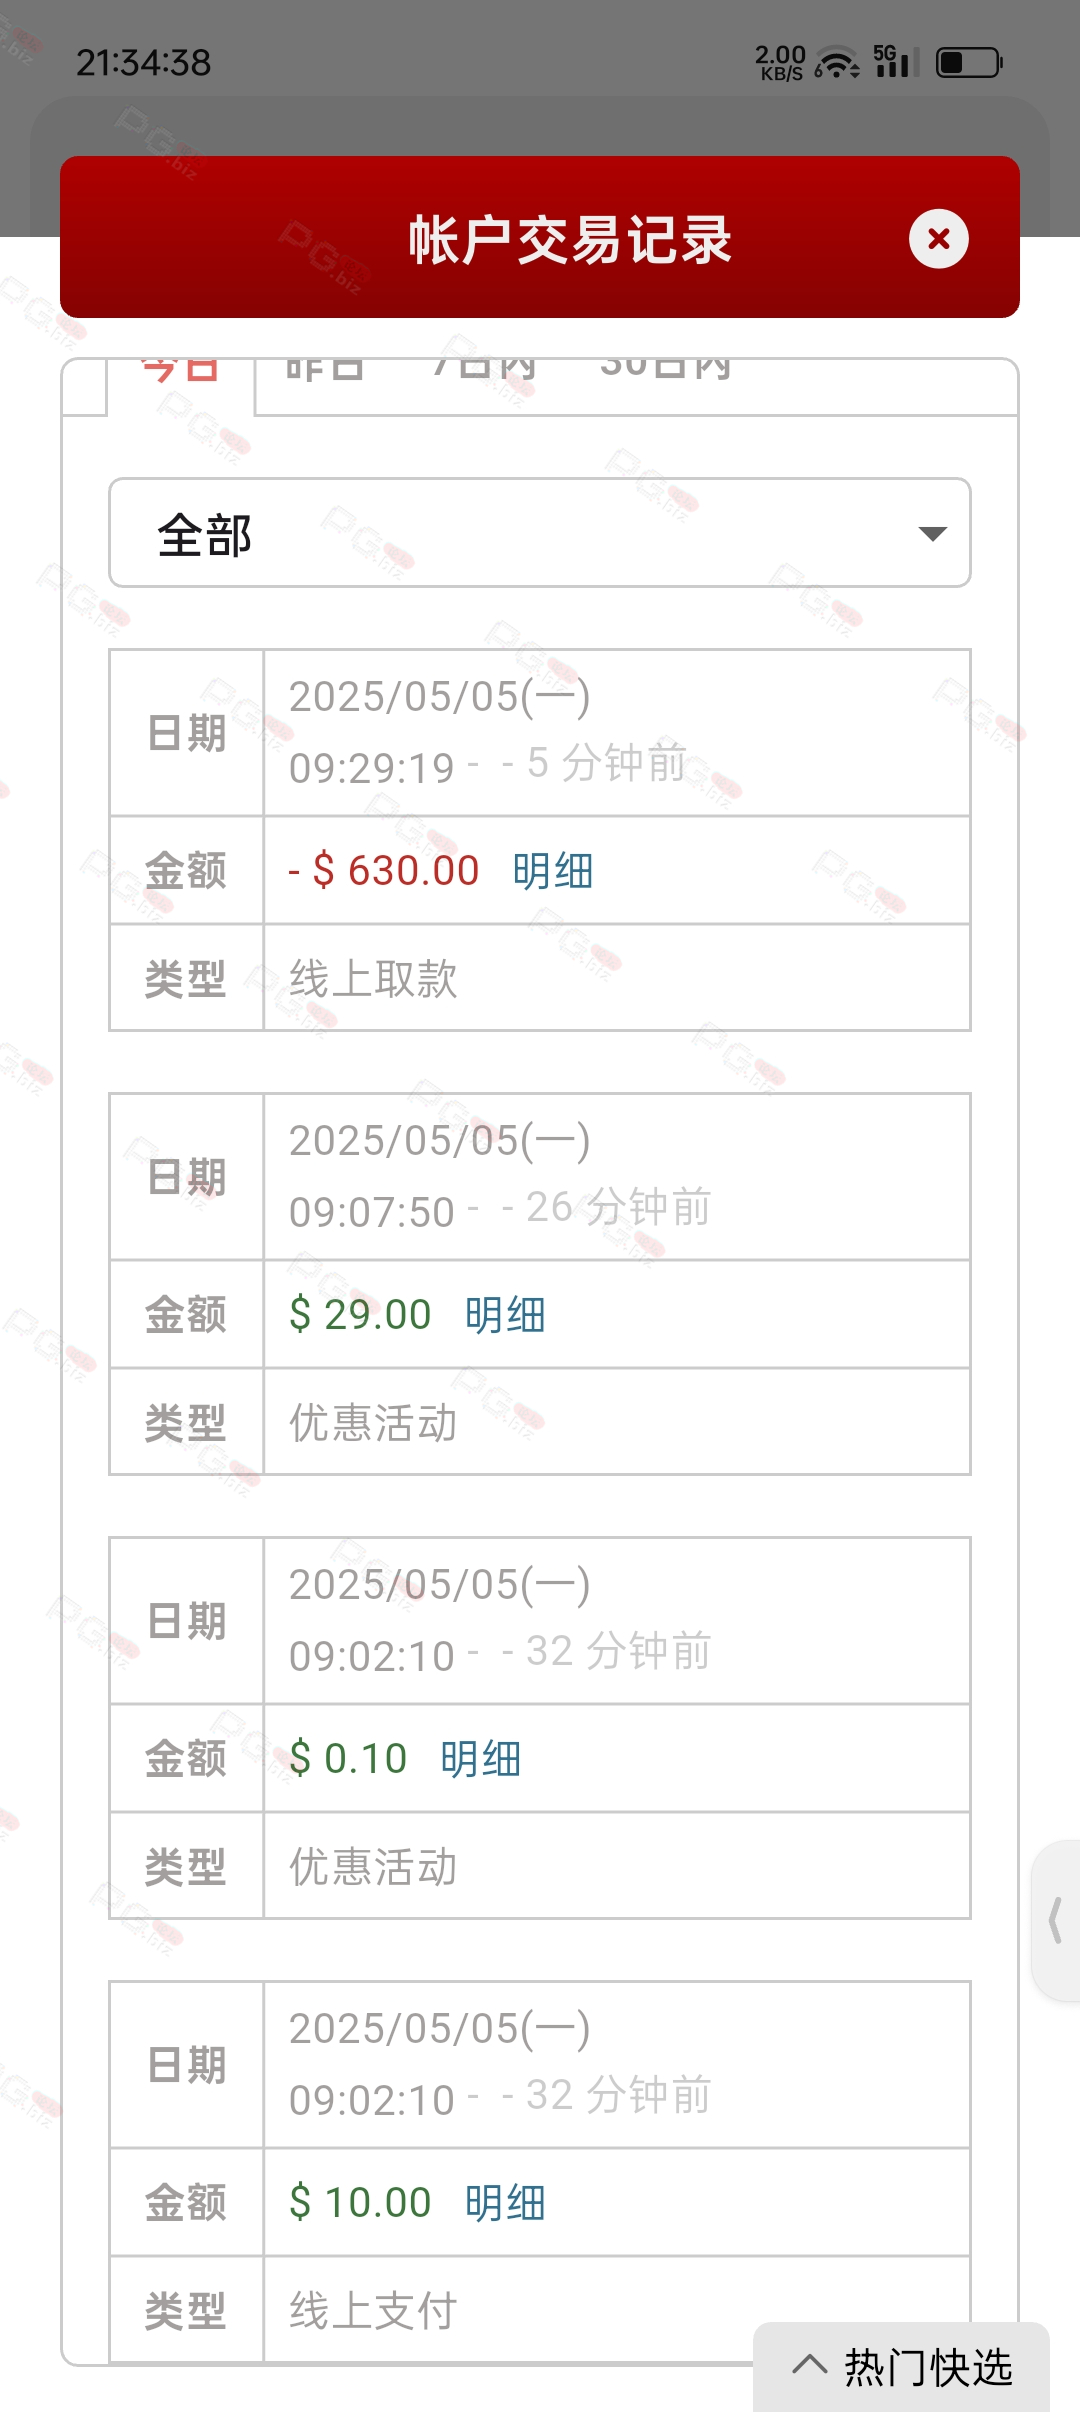This screenshot has width=1080, height=2412.
Task: Select the 7日内 tab
Action: [x=484, y=368]
